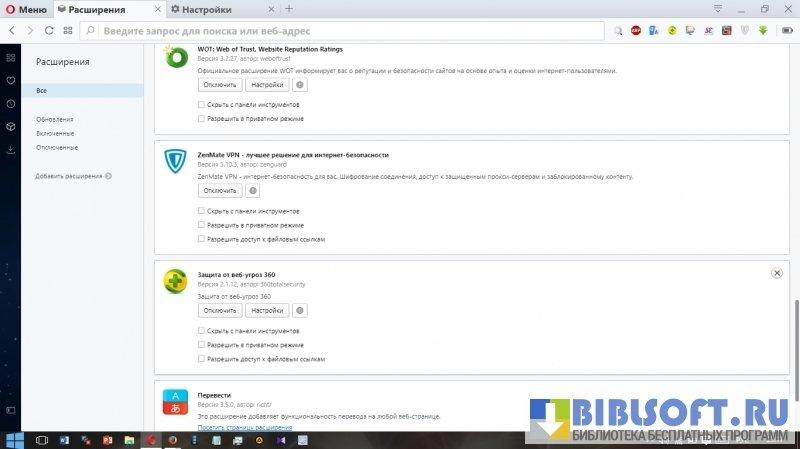Open Speed Dial from sidebar

click(11, 58)
